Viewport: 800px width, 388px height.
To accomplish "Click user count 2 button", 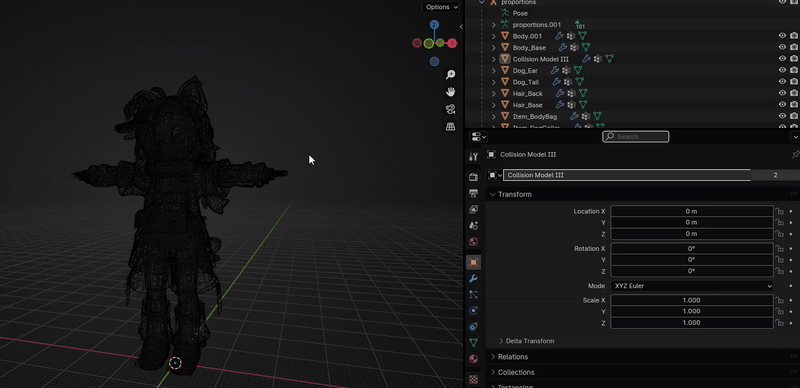I will point(775,175).
